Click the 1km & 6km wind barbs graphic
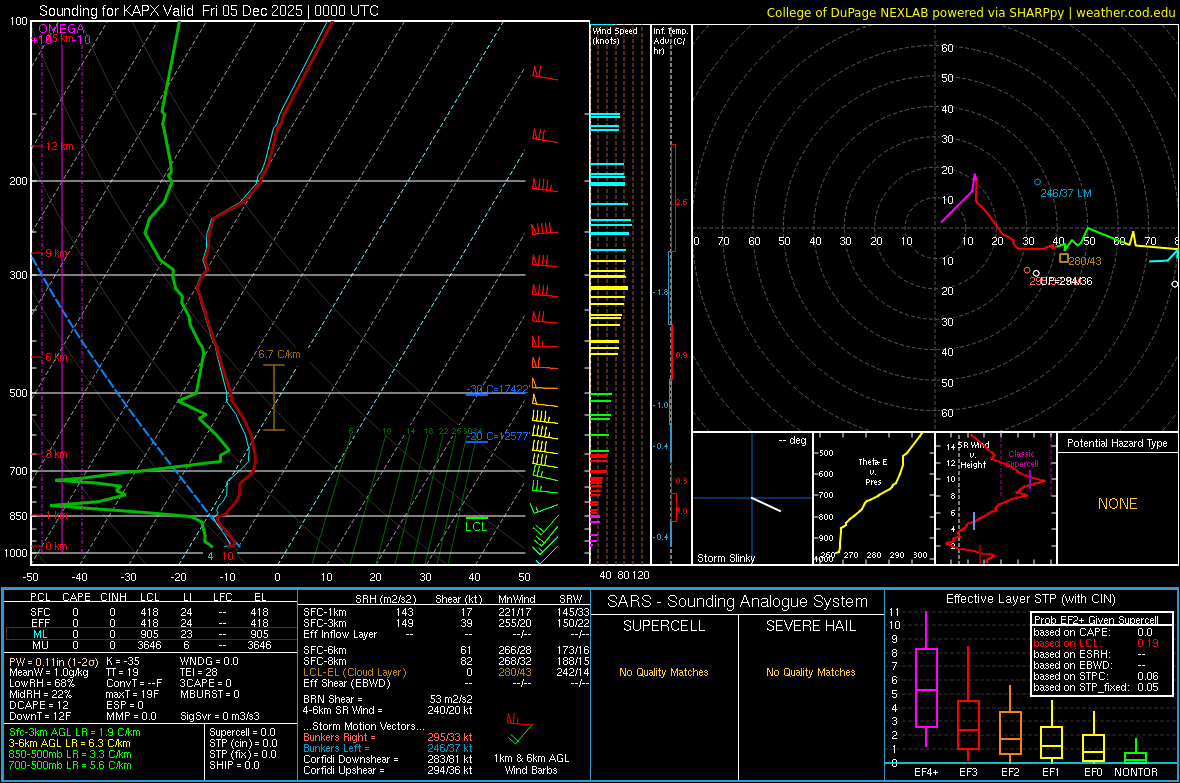Screen dimensions: 1180x783 pos(519,729)
